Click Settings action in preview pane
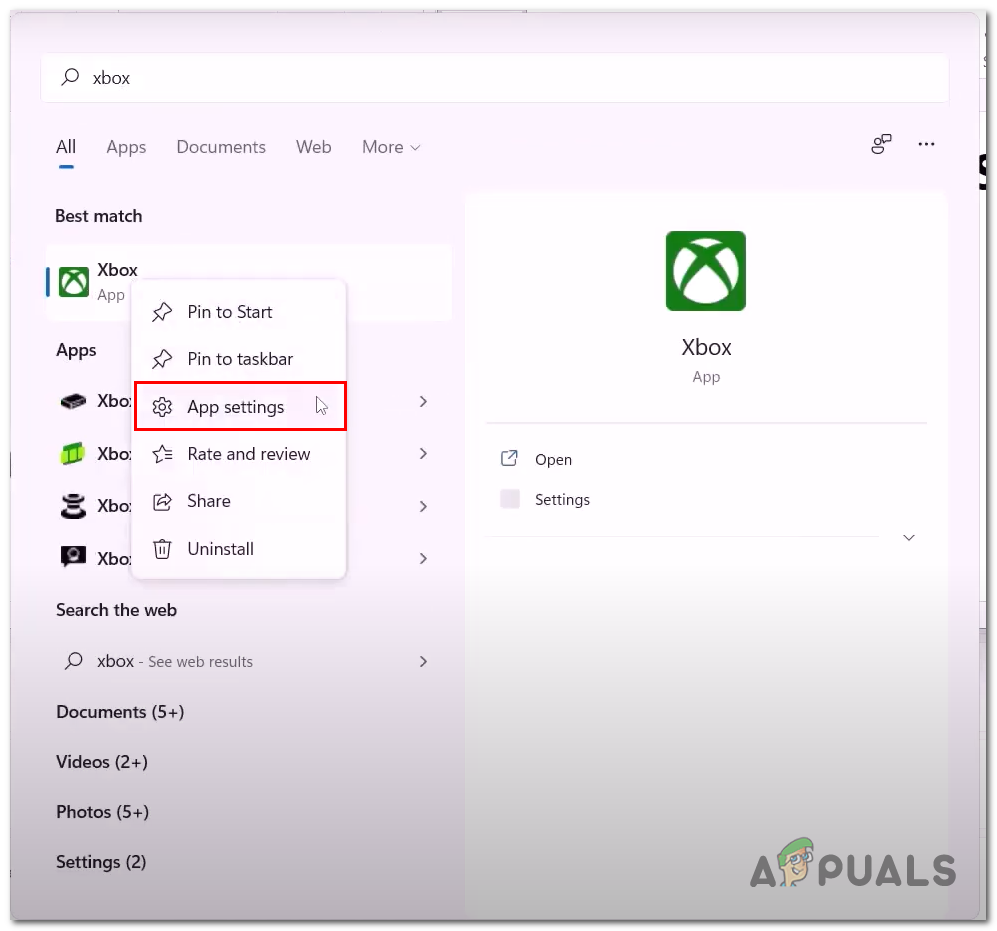The width and height of the screenshot is (997, 931). tap(562, 500)
